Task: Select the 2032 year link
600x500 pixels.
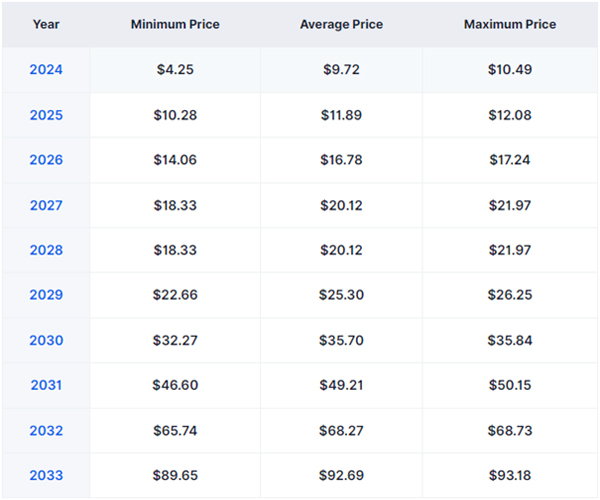Action: click(x=46, y=430)
